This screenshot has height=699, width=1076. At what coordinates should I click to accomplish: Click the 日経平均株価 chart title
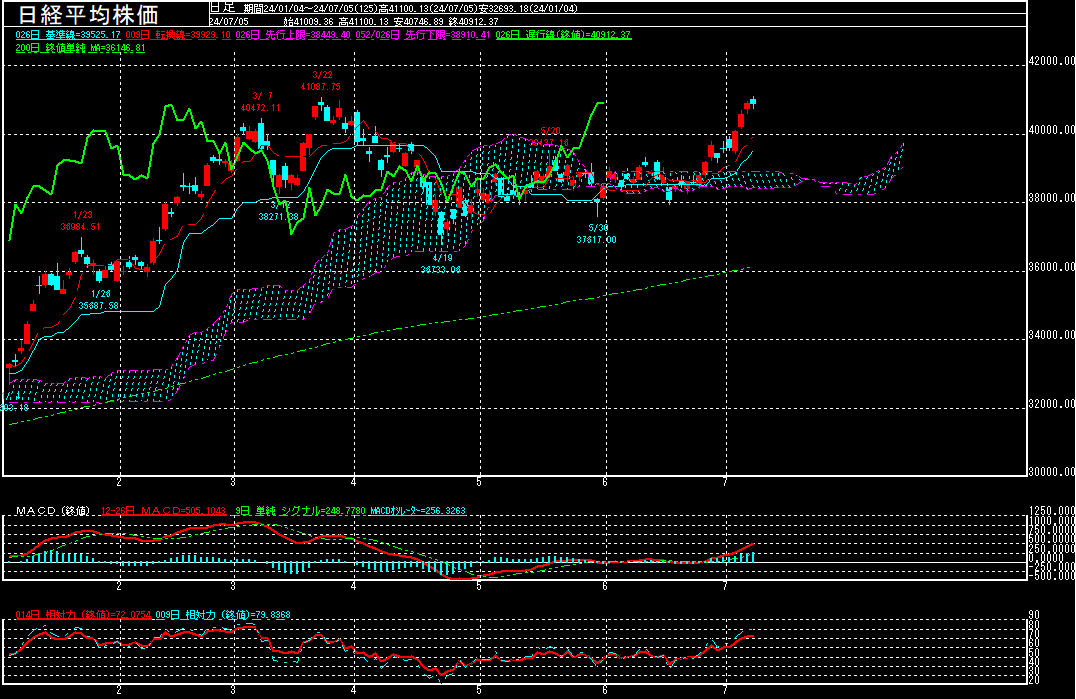click(89, 14)
